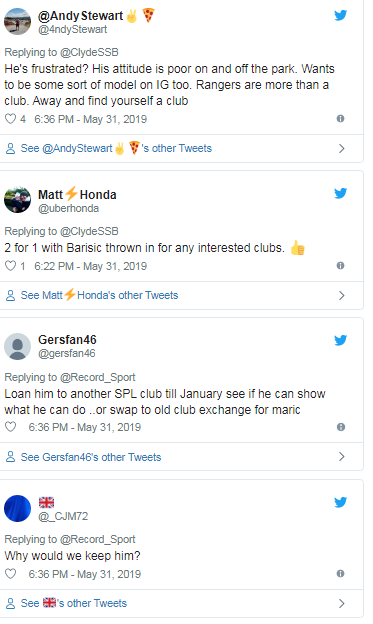Screen dimensions: 373x624
Task: Click the Twitter bird icon on Matt Honda's tweet
Action: [340, 193]
